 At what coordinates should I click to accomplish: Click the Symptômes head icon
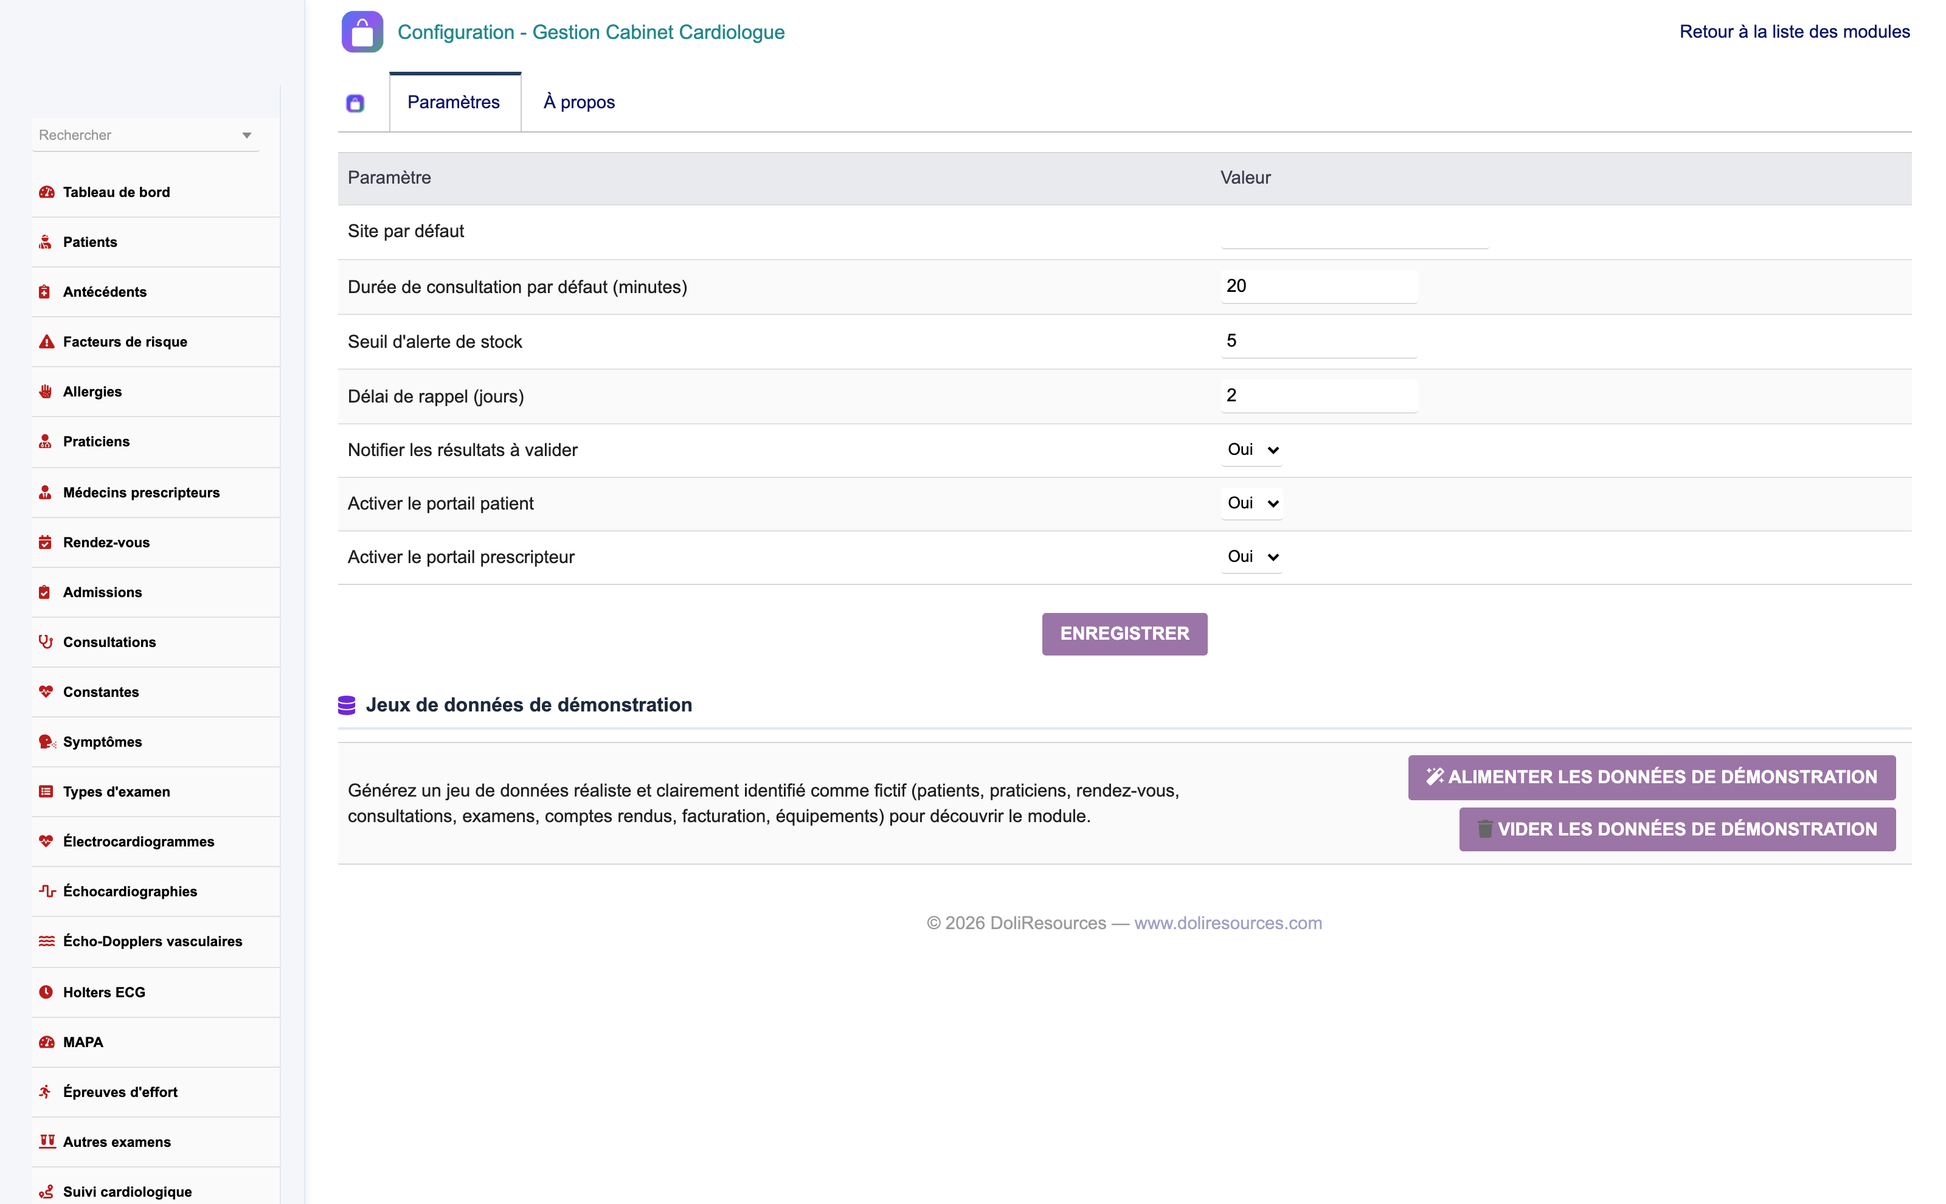pos(46,742)
